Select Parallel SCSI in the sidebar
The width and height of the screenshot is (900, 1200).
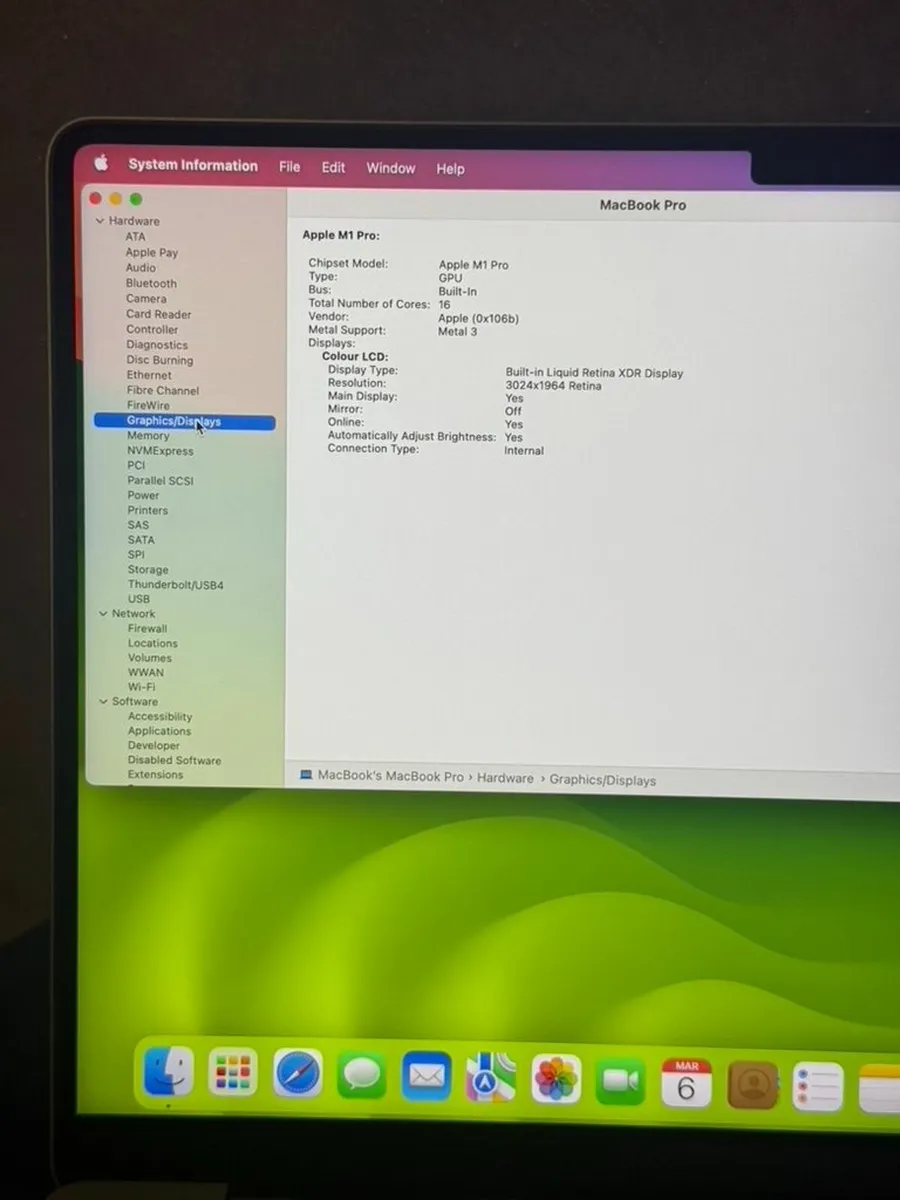(x=160, y=480)
